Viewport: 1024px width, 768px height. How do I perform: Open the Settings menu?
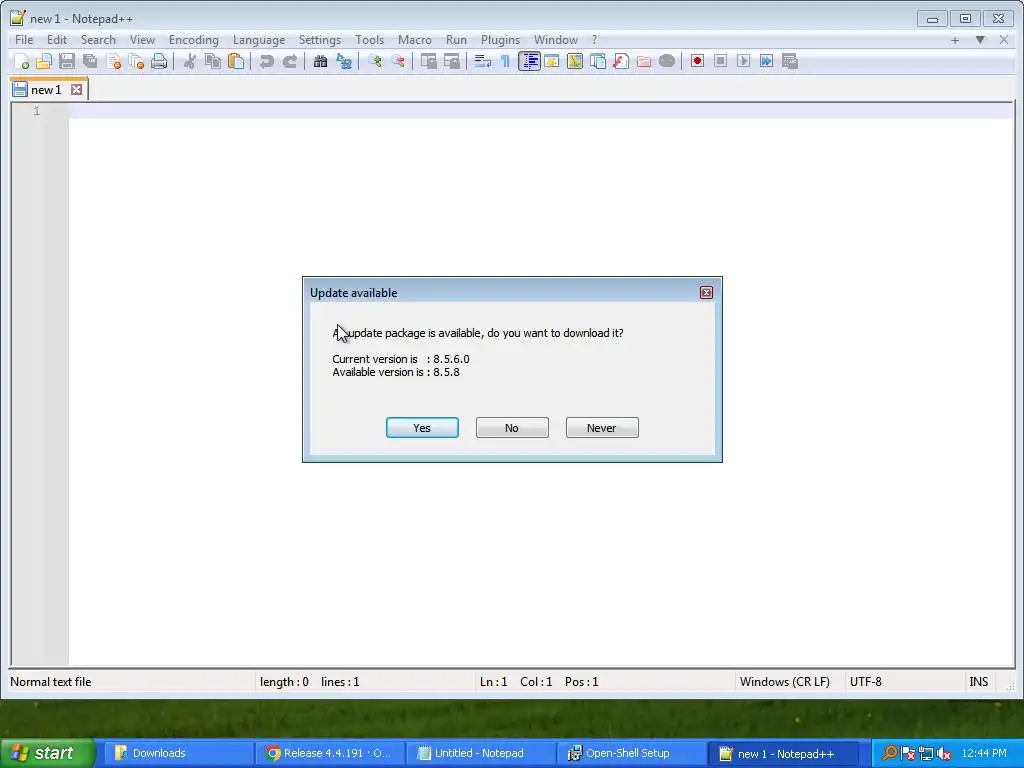click(x=320, y=40)
